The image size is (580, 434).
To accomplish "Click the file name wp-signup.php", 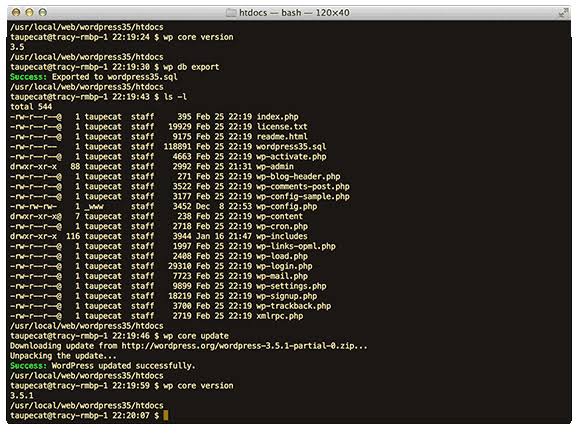I will (287, 296).
